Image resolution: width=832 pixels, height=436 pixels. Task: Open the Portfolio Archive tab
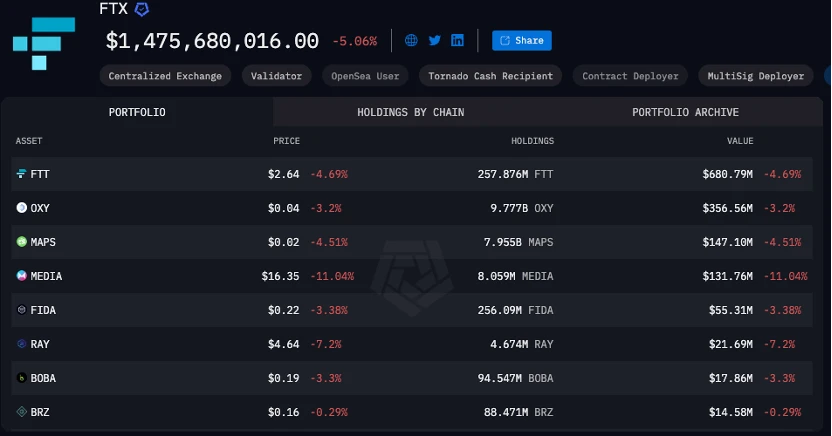click(x=685, y=112)
